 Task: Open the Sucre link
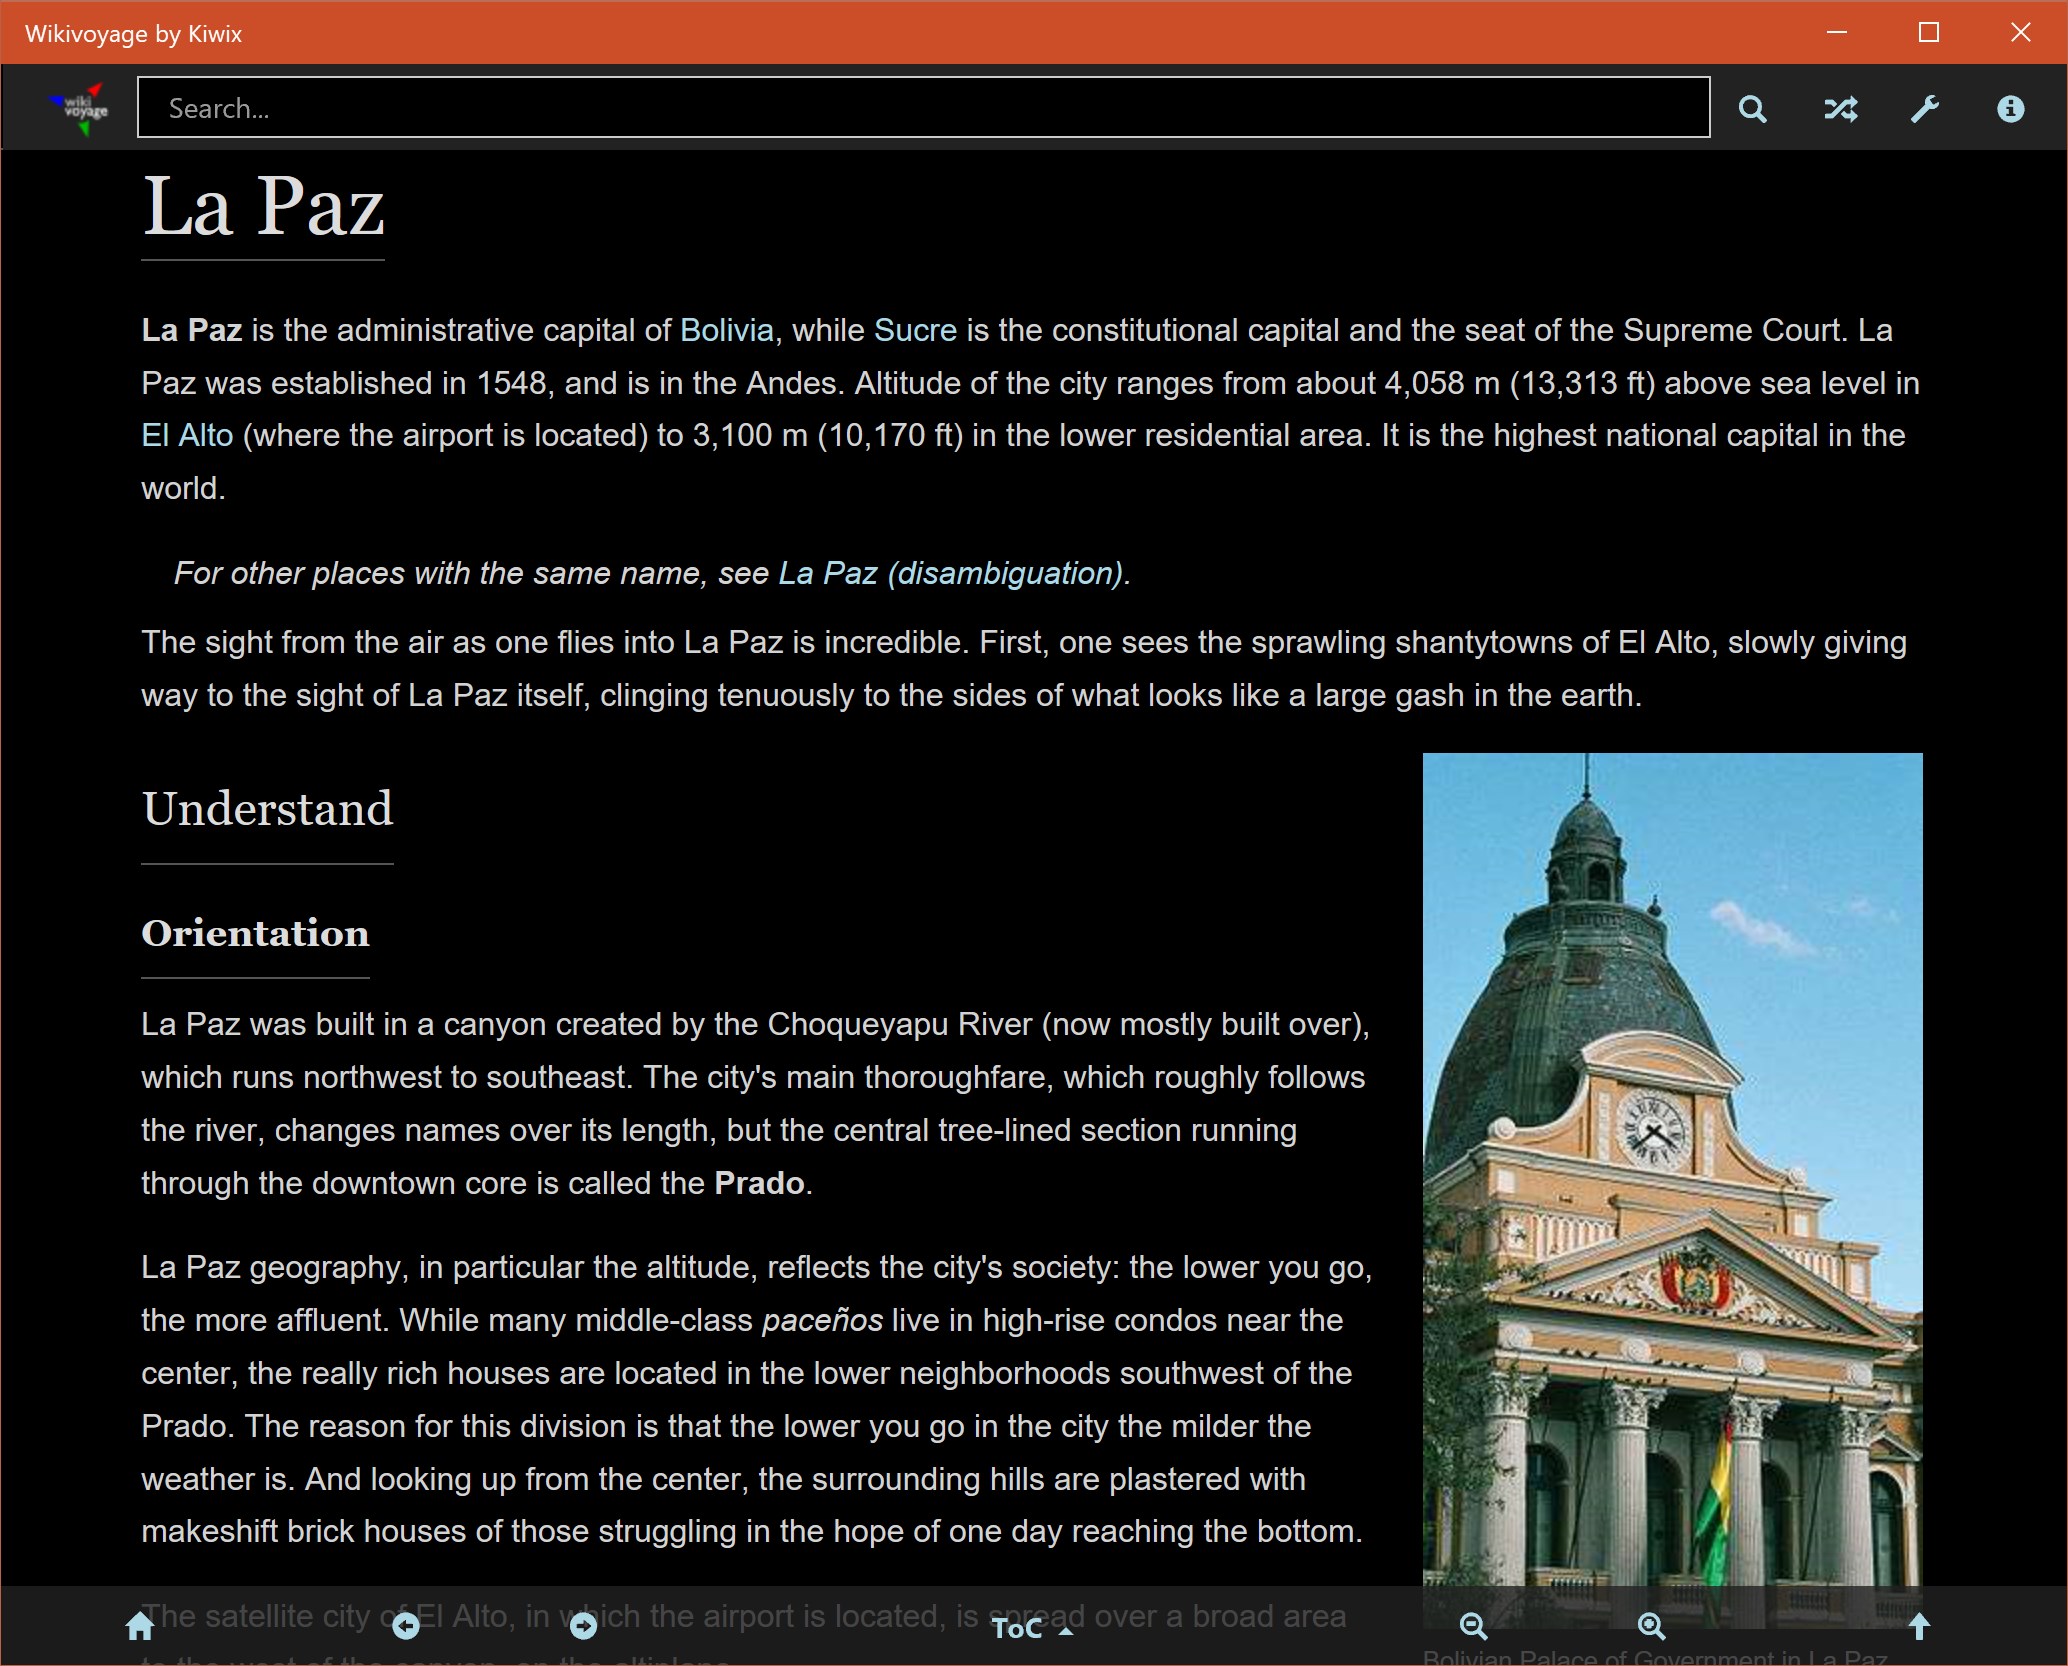[x=915, y=330]
